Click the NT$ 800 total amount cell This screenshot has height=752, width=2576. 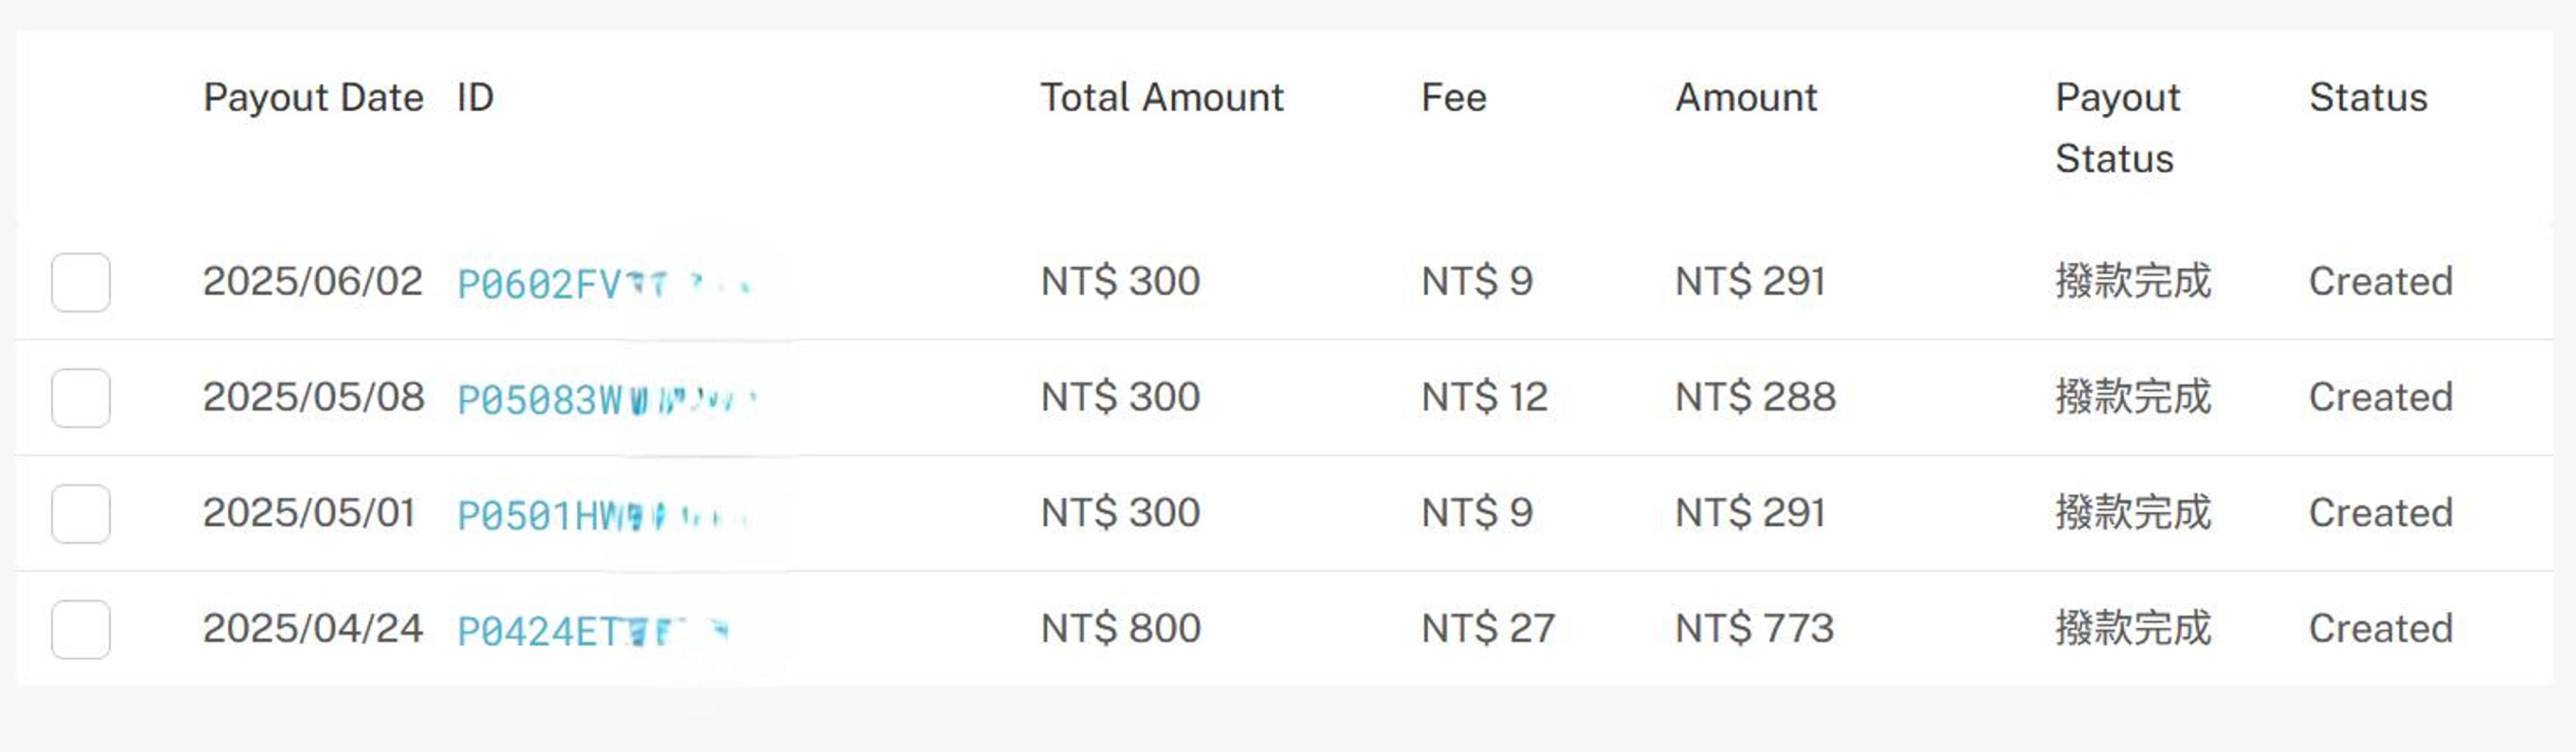tap(1120, 628)
